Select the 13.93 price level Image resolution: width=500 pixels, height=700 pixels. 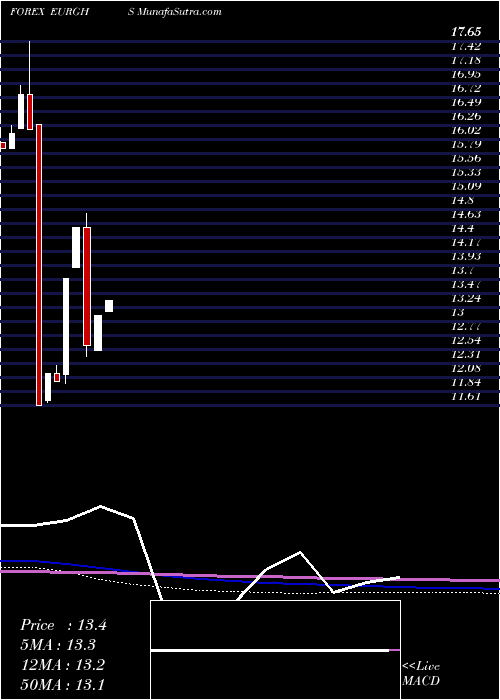pyautogui.click(x=466, y=256)
